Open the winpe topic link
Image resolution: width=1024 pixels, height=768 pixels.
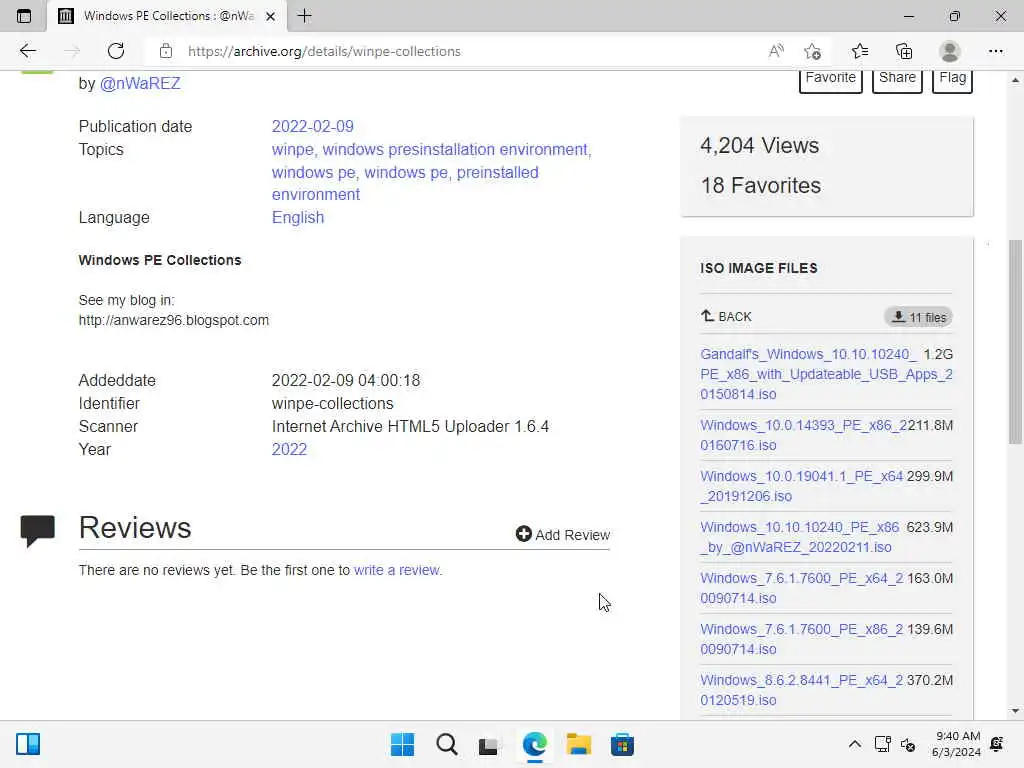(293, 150)
